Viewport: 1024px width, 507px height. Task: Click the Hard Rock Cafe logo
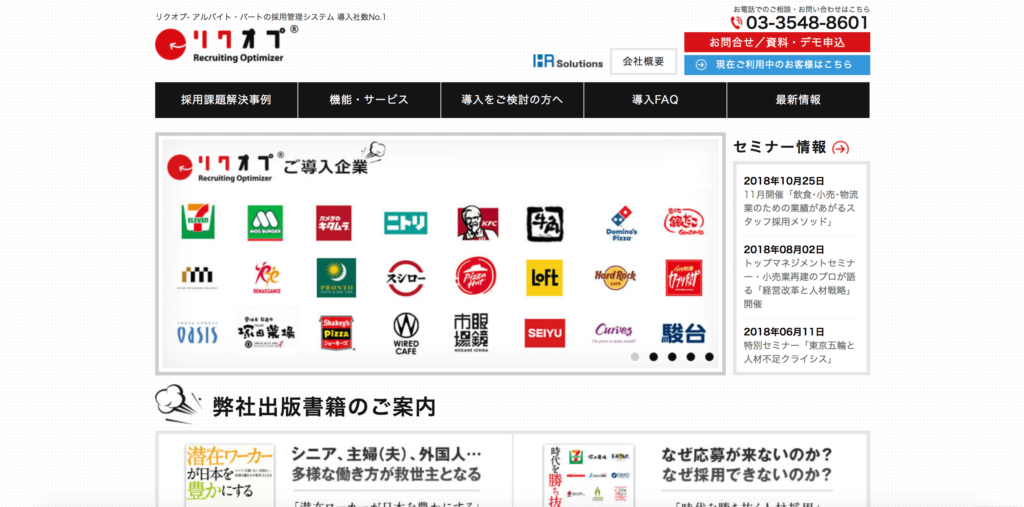click(615, 277)
